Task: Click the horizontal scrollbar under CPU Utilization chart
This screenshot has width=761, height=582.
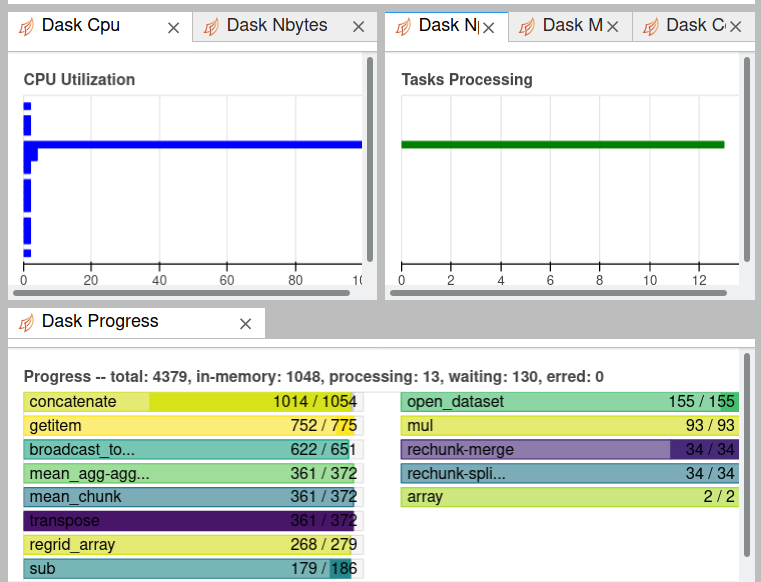Action: 182,293
